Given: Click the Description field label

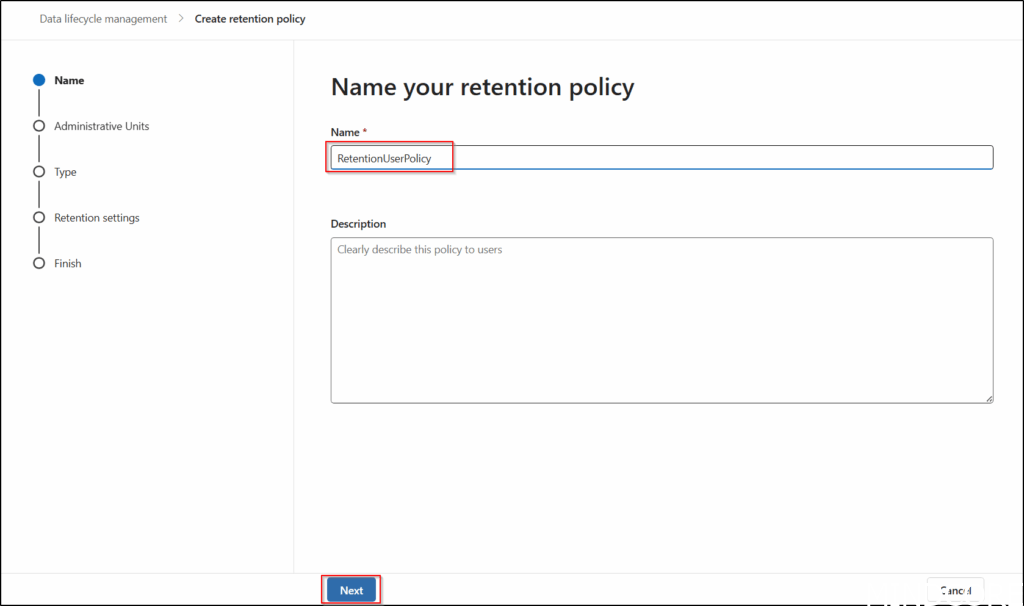Looking at the screenshot, I should [x=358, y=224].
